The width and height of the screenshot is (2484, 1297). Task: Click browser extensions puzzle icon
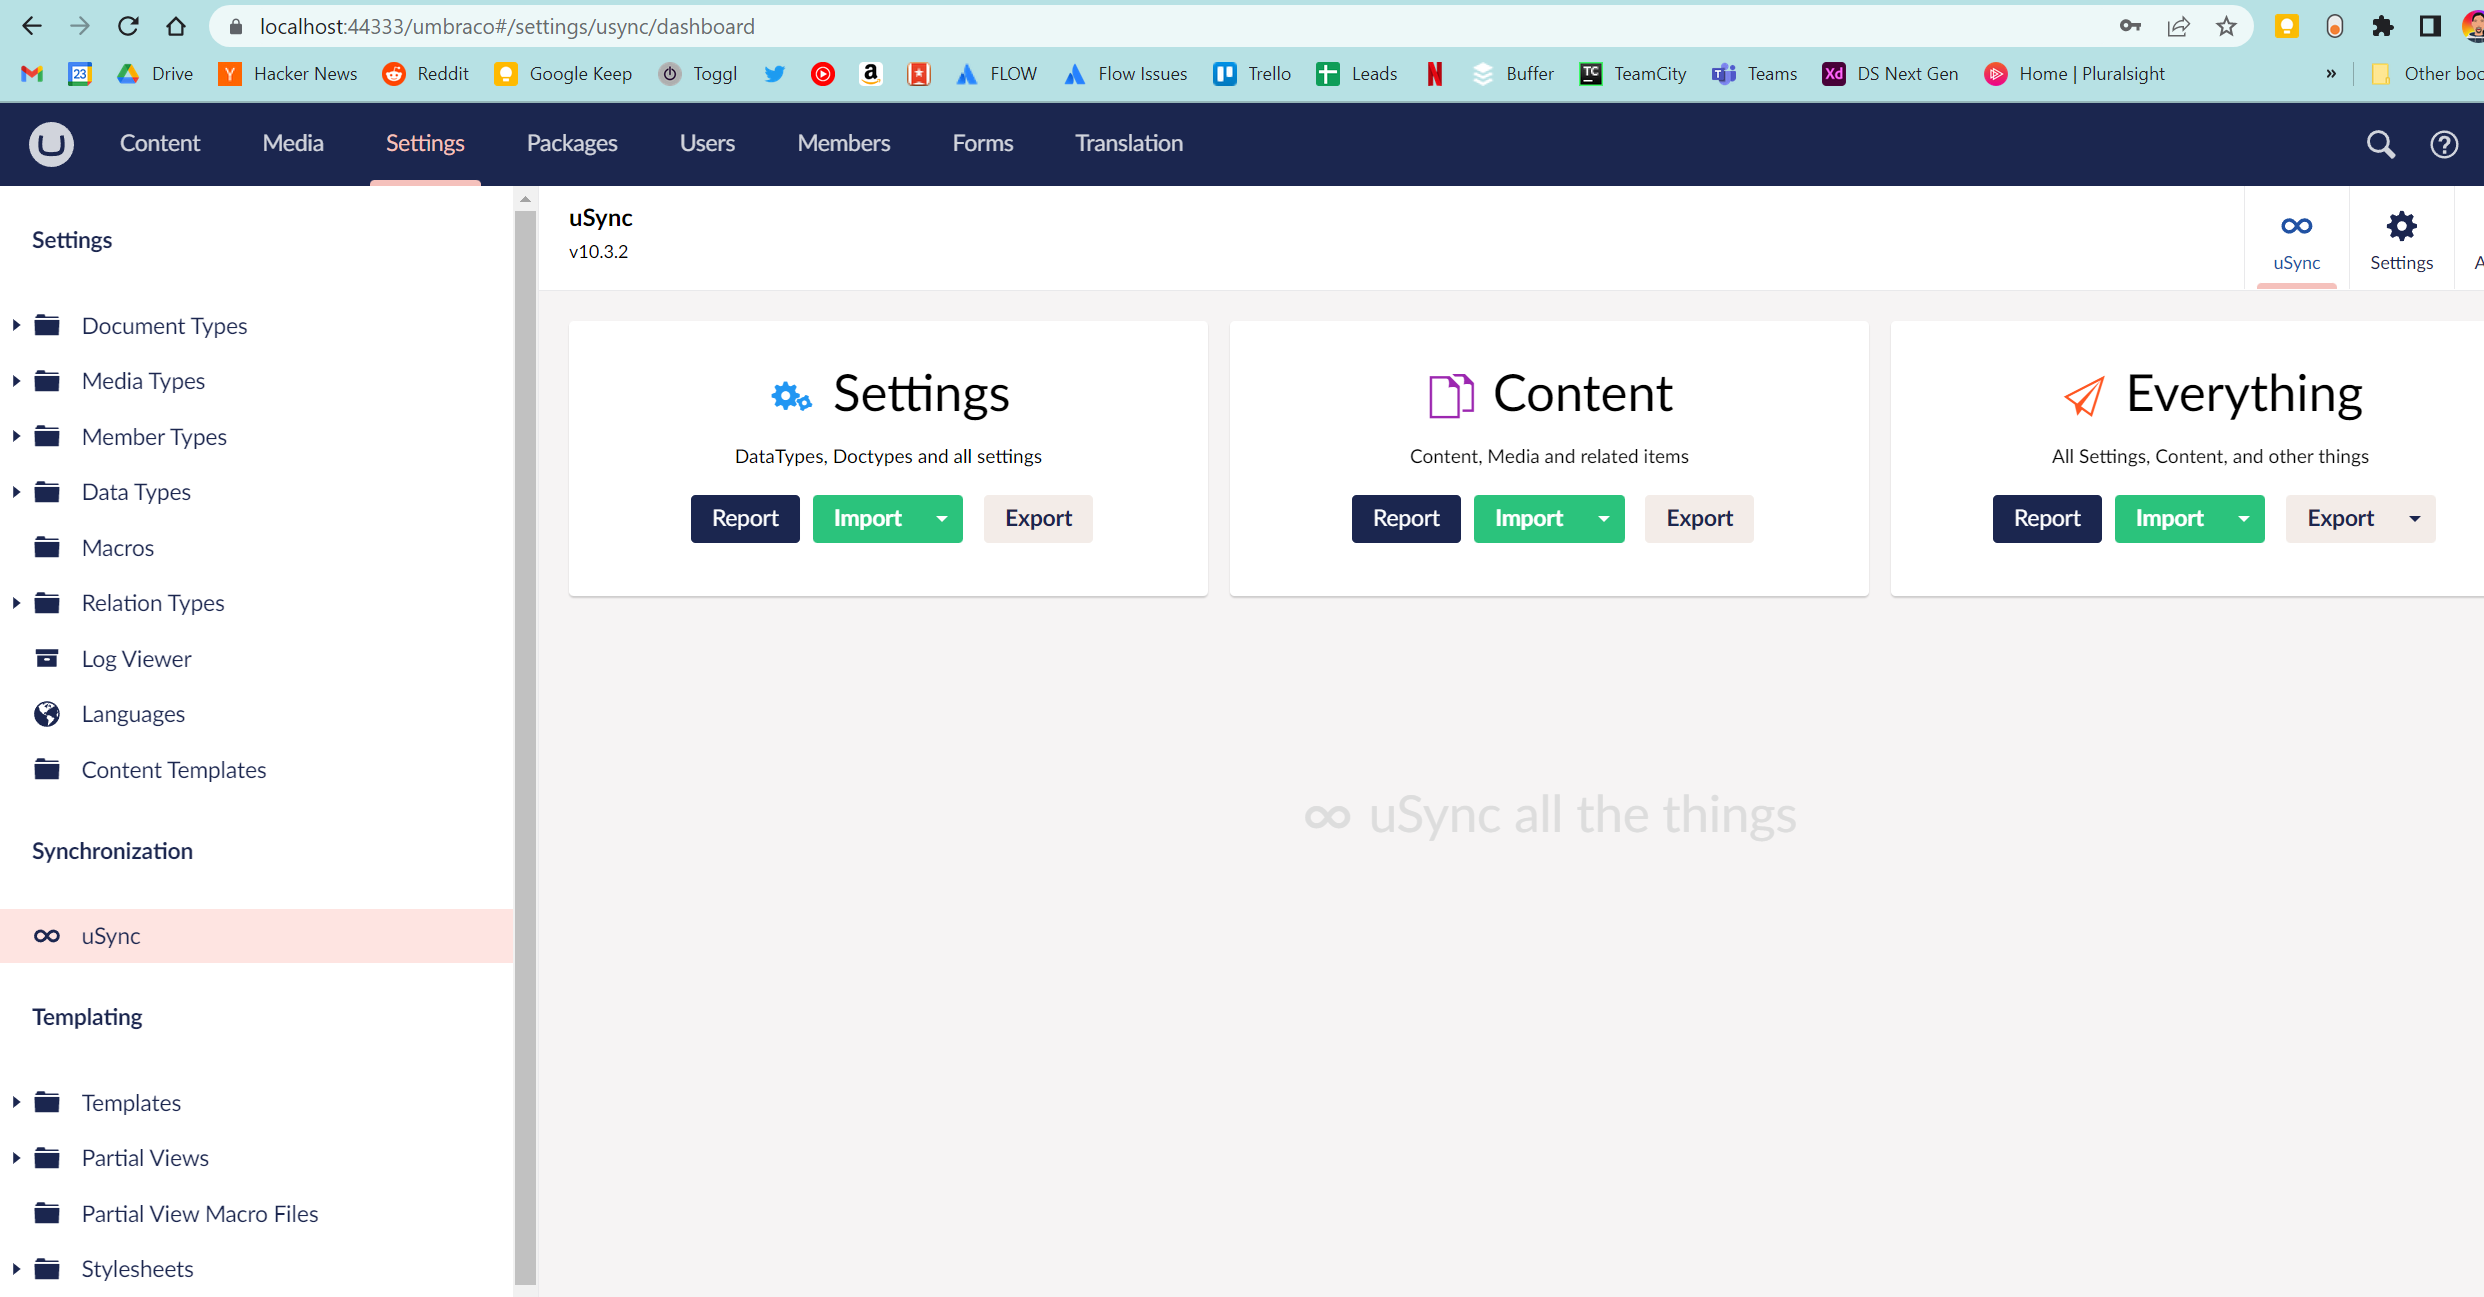(2383, 26)
